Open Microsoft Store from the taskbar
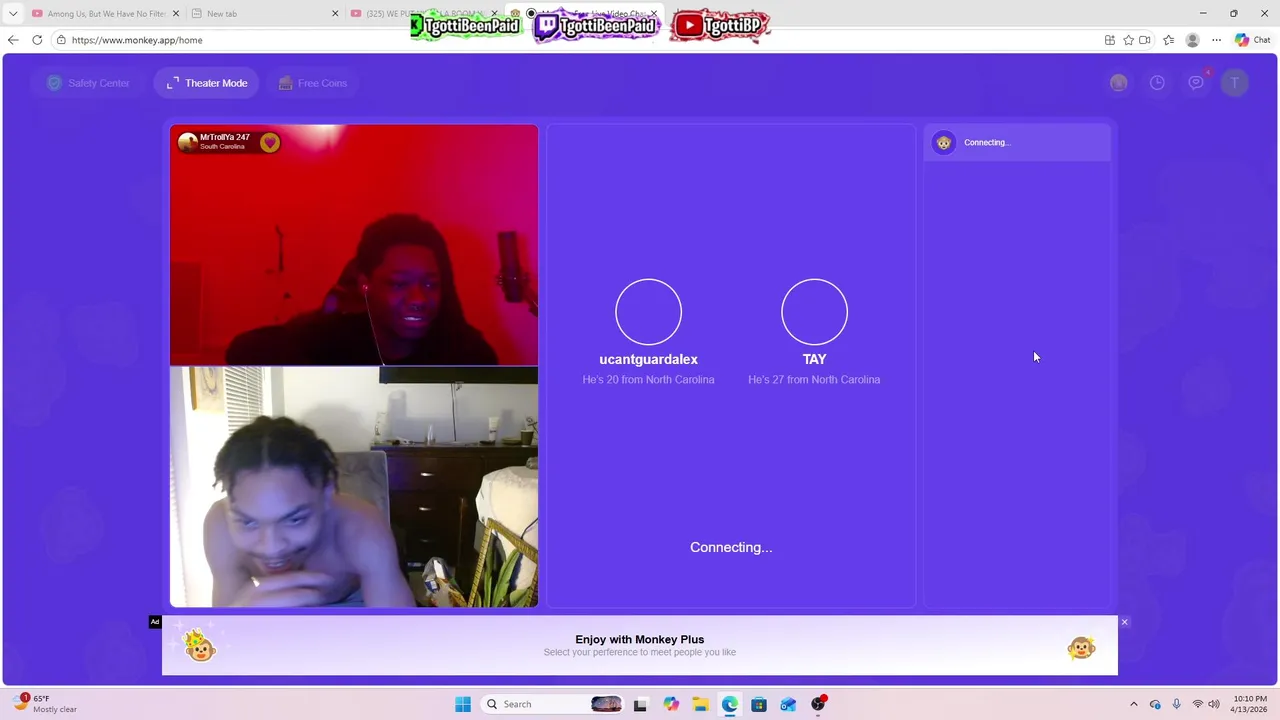Image resolution: width=1280 pixels, height=720 pixels. point(759,704)
